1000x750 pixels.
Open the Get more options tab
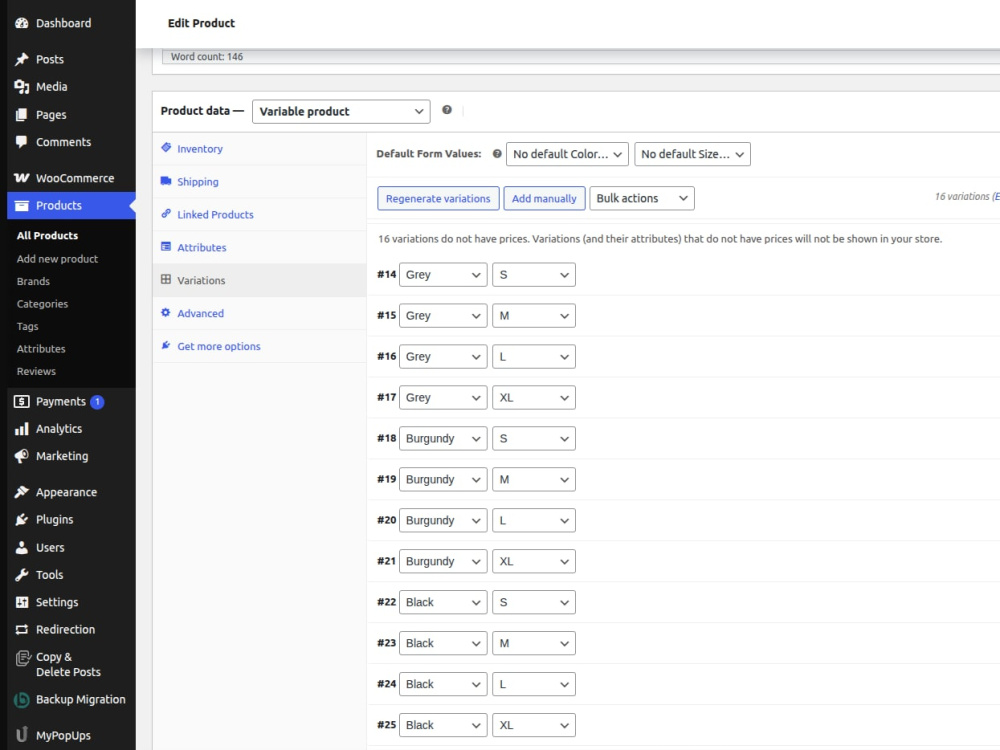pos(260,346)
